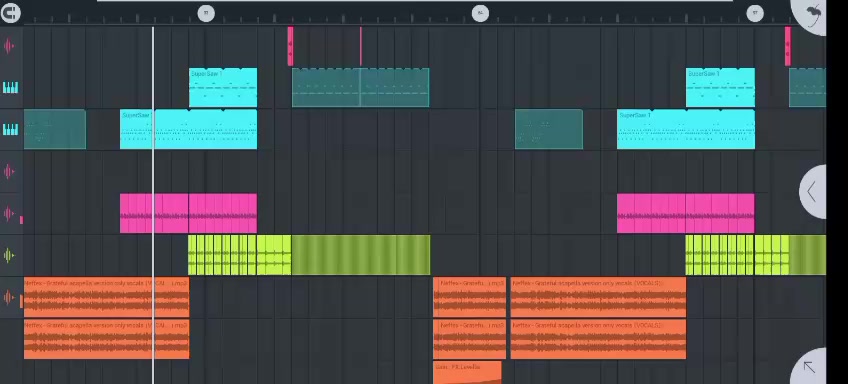Select long Neffex VOCALS clip, lower row
This screenshot has width=848, height=384.
(x=598, y=339)
